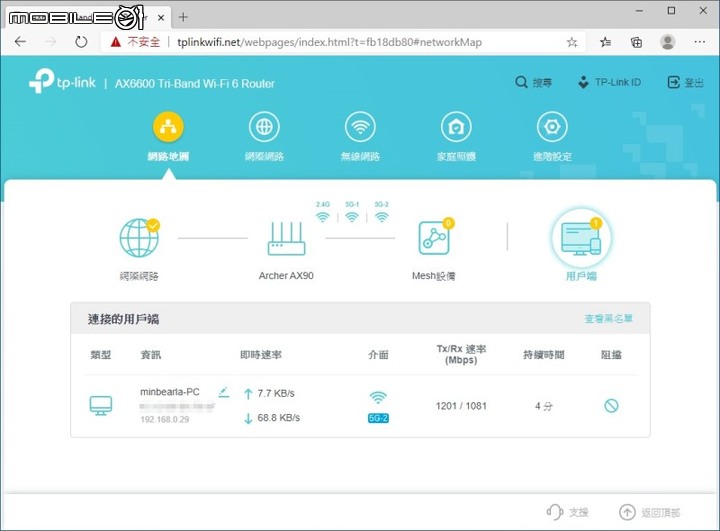
Task: Click the 即時速率 column header
Action: (x=261, y=355)
